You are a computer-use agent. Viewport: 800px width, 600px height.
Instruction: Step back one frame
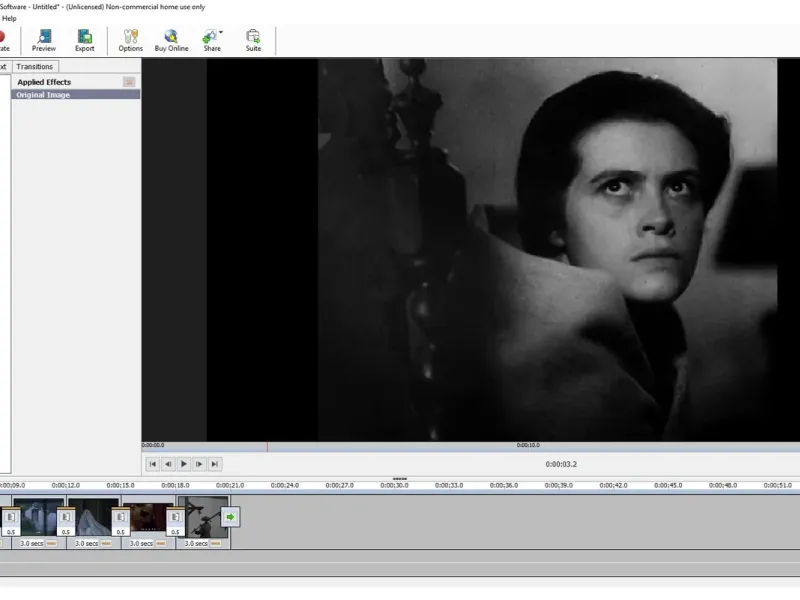point(168,464)
